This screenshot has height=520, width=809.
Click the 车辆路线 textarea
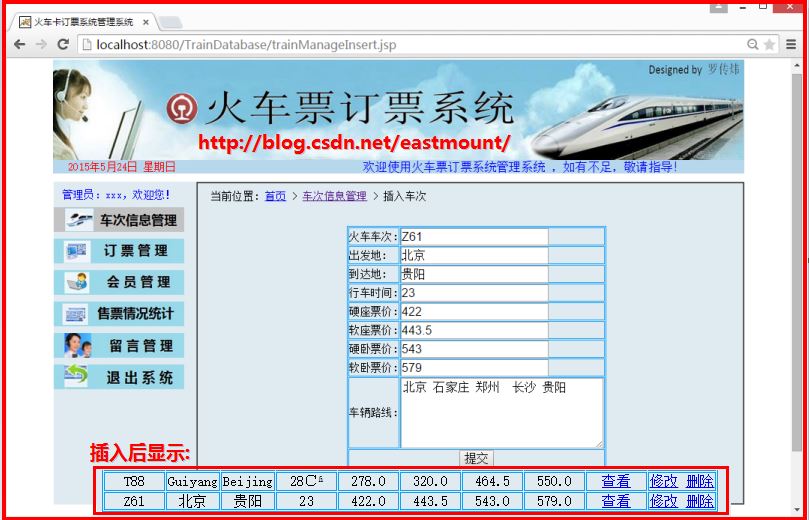pos(501,413)
